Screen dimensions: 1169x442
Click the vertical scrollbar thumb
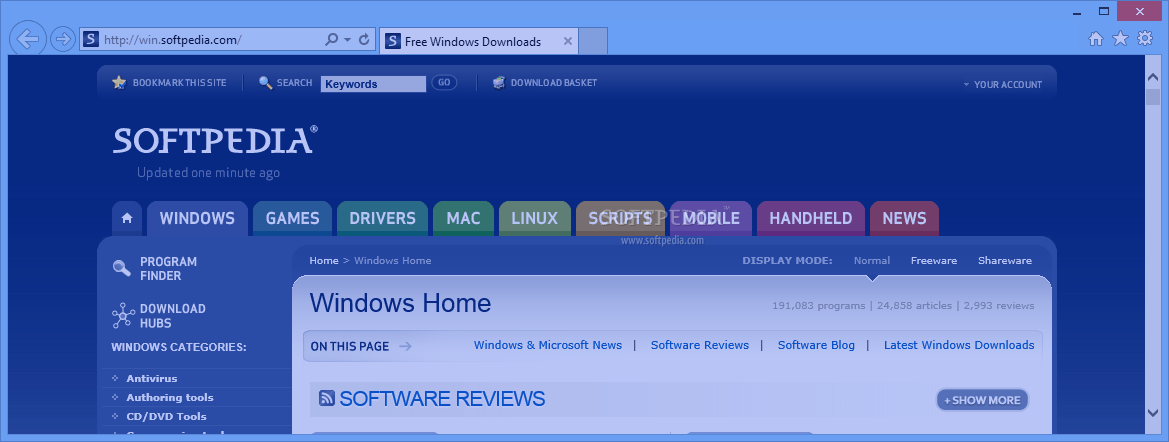[1153, 97]
